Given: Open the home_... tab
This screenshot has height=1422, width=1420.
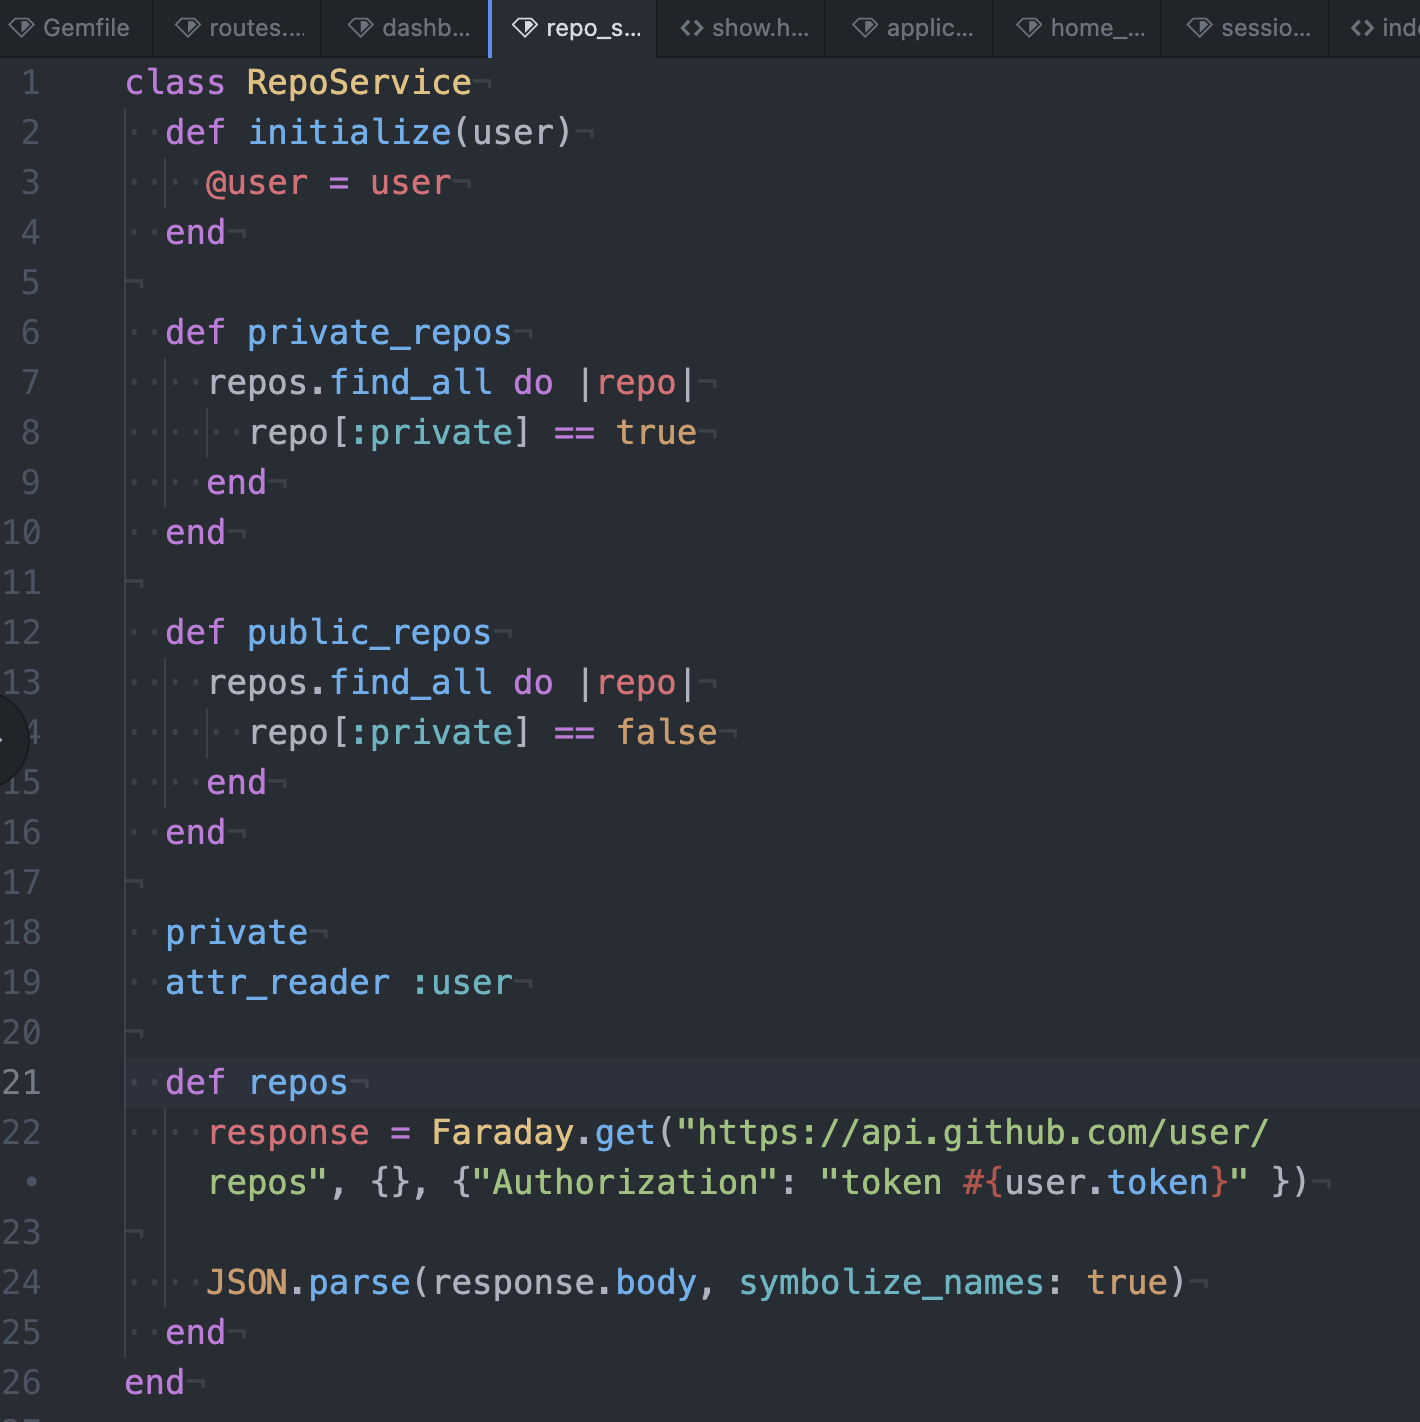Looking at the screenshot, I should (x=1078, y=28).
